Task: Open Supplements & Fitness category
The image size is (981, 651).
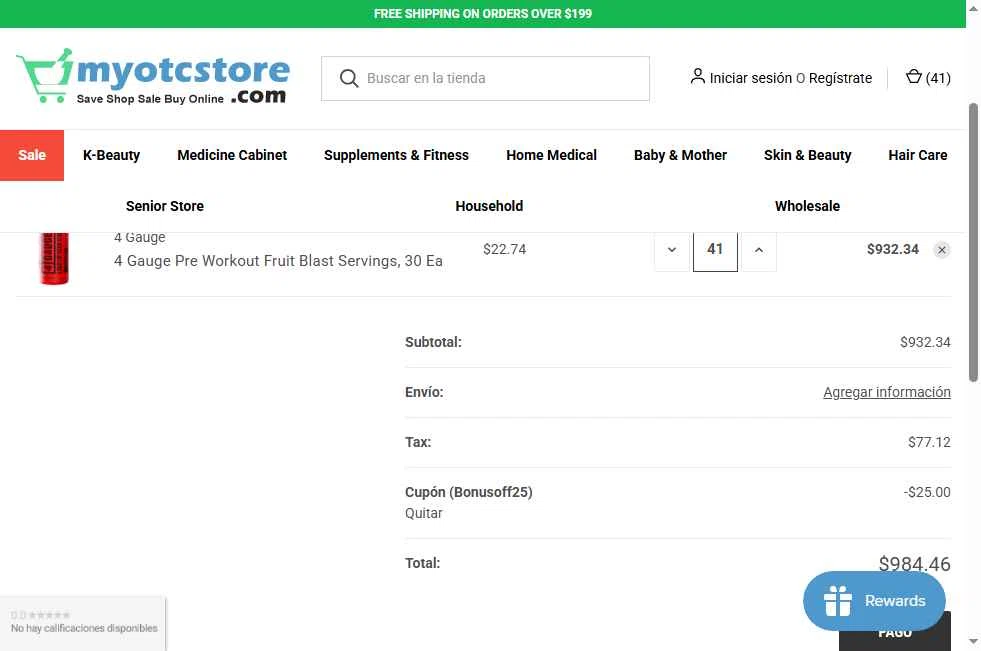Action: point(396,155)
